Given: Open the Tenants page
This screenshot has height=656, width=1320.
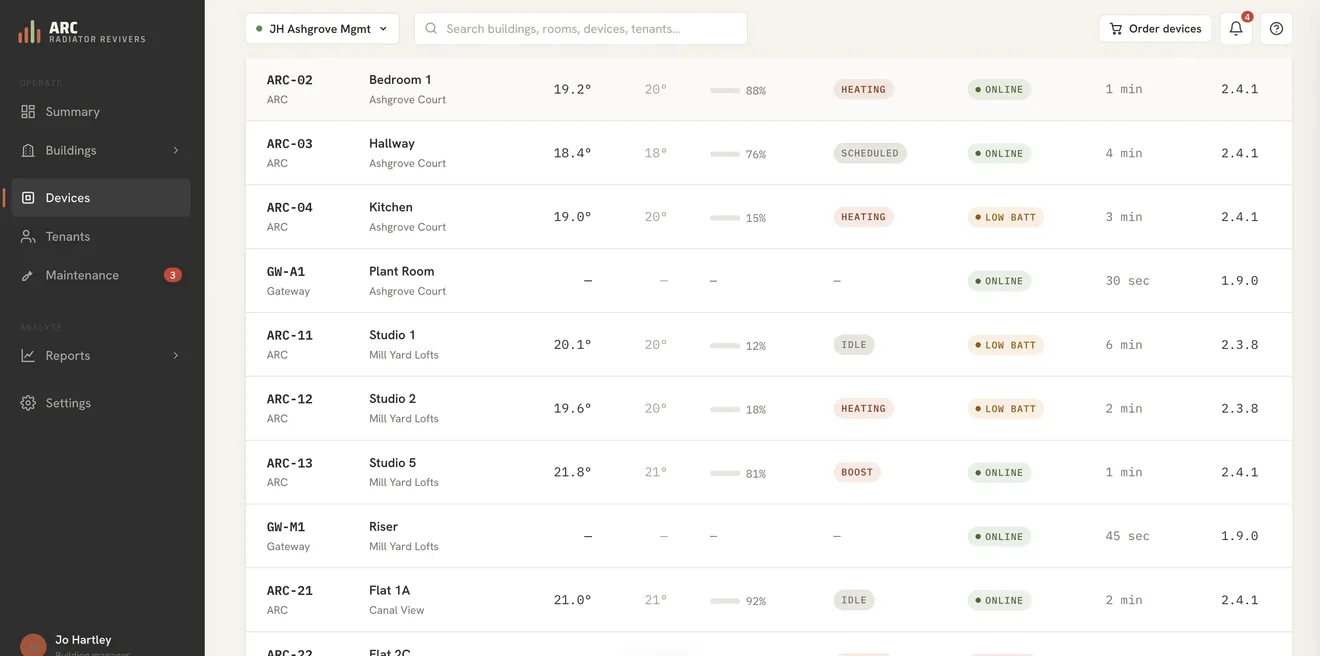Looking at the screenshot, I should (101, 237).
